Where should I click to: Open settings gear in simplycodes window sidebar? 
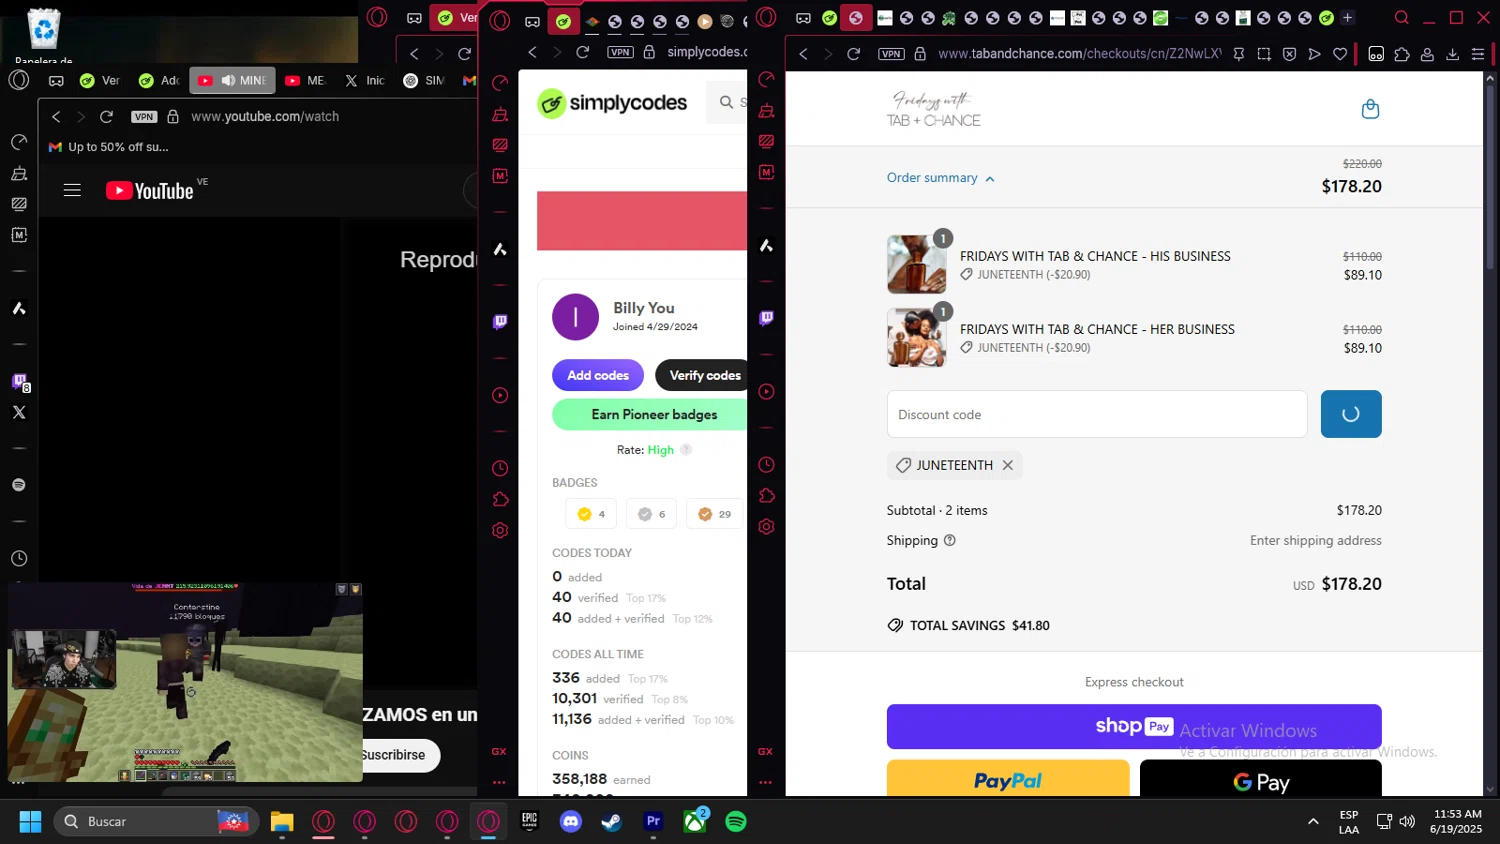coord(500,530)
